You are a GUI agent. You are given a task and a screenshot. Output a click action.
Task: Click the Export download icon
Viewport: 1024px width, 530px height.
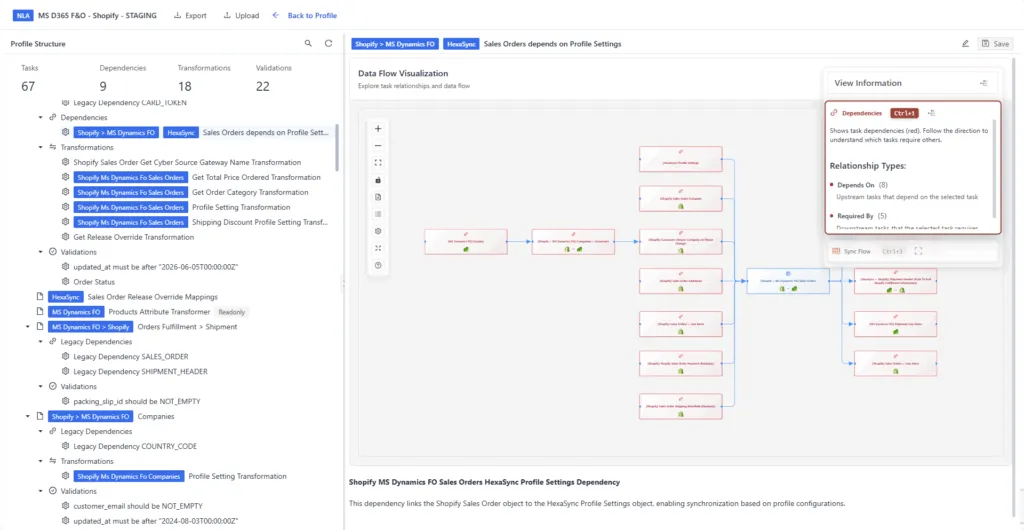(x=177, y=16)
